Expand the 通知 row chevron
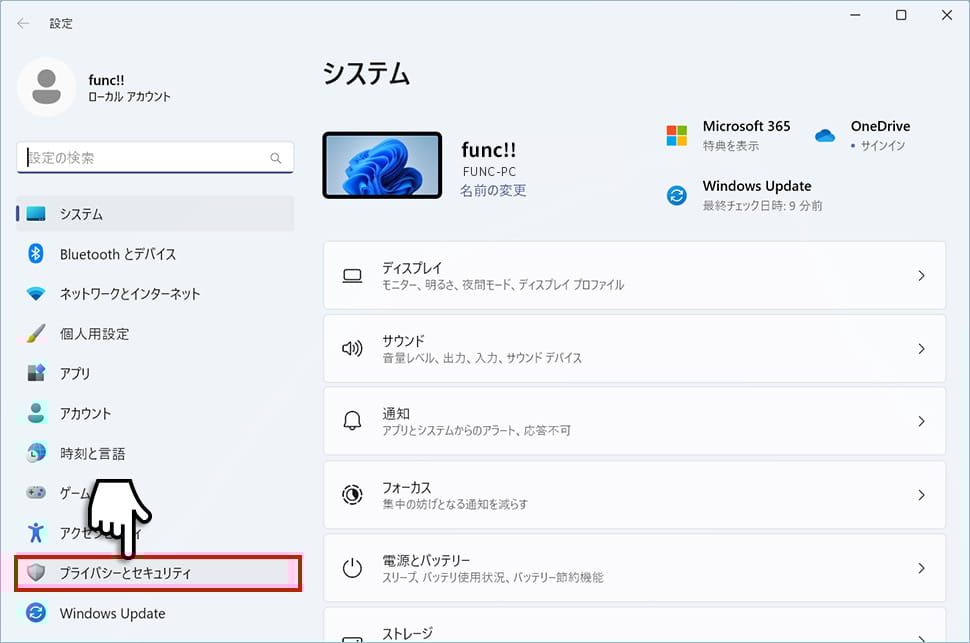The width and height of the screenshot is (970, 643). [922, 421]
